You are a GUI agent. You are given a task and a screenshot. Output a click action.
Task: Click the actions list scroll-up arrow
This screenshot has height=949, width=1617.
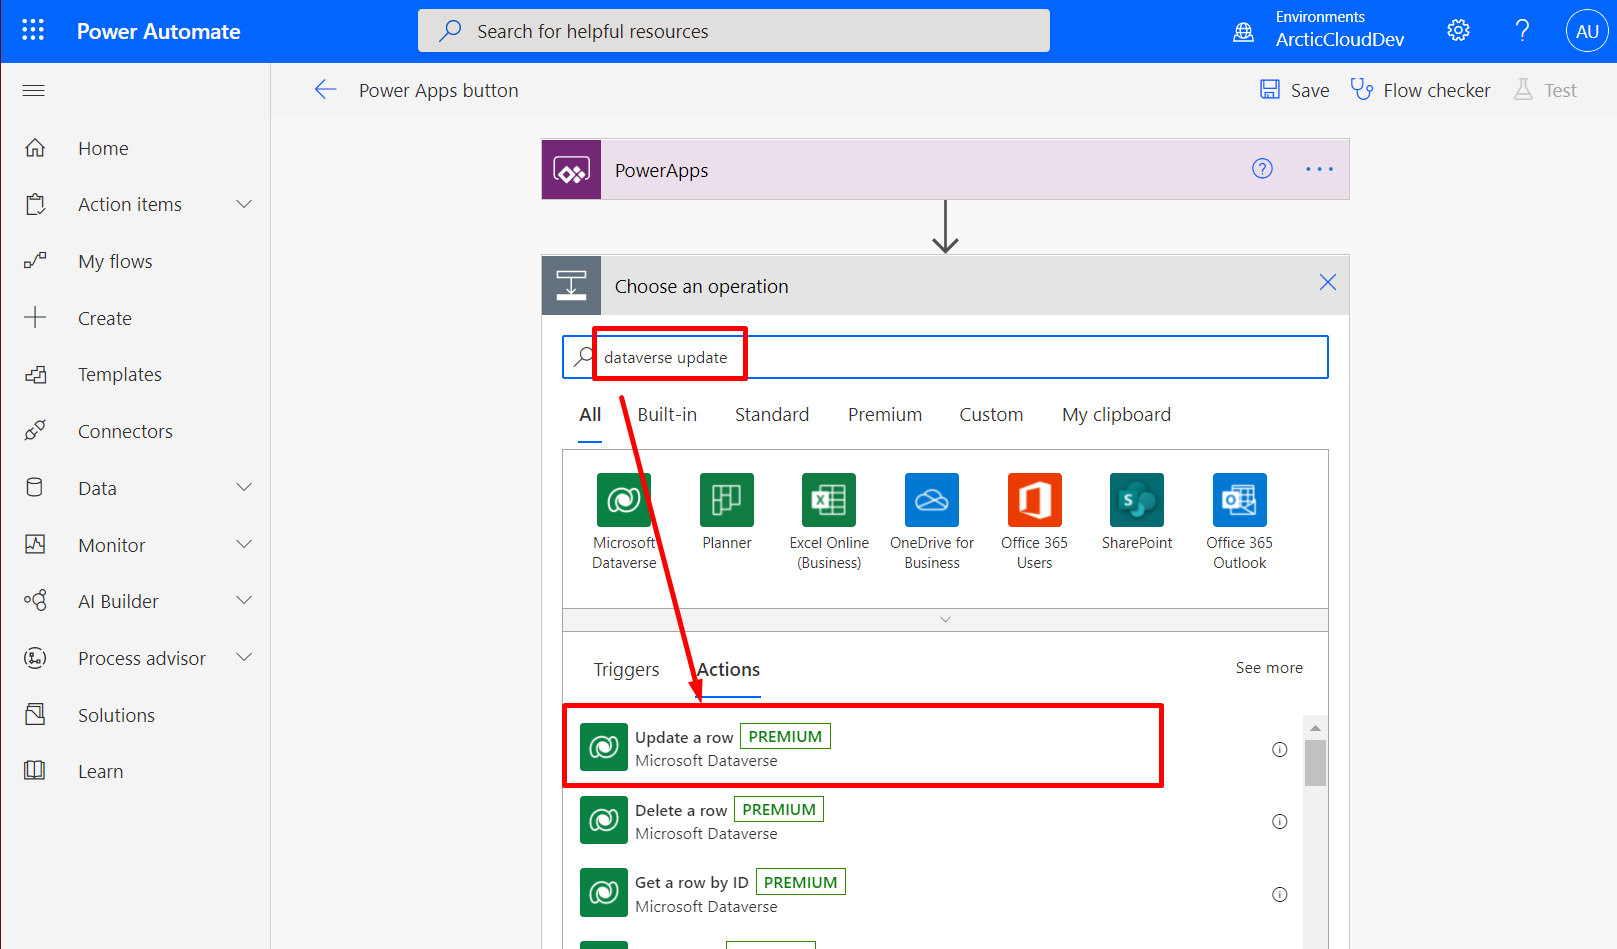coord(1315,728)
